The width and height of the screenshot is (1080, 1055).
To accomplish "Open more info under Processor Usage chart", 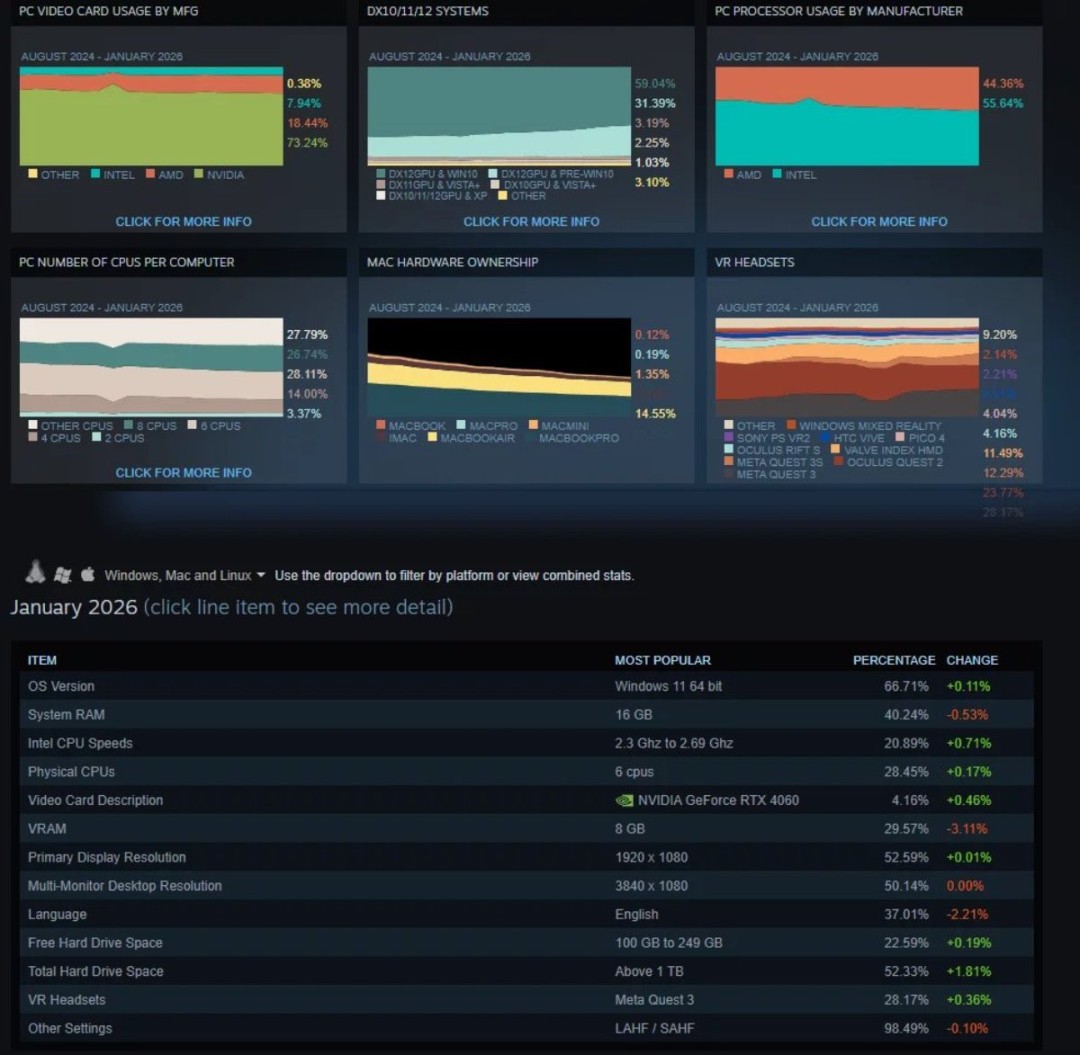I will coord(878,221).
